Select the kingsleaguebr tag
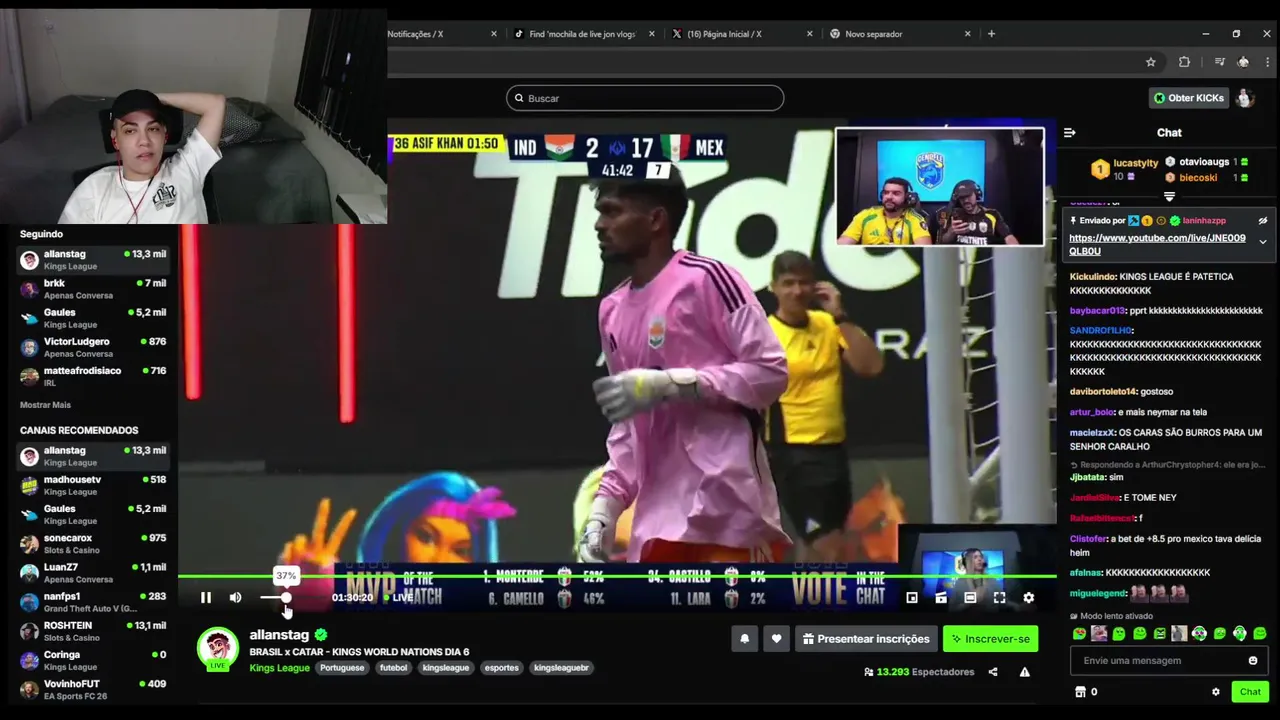Viewport: 1280px width, 720px height. pyautogui.click(x=562, y=668)
